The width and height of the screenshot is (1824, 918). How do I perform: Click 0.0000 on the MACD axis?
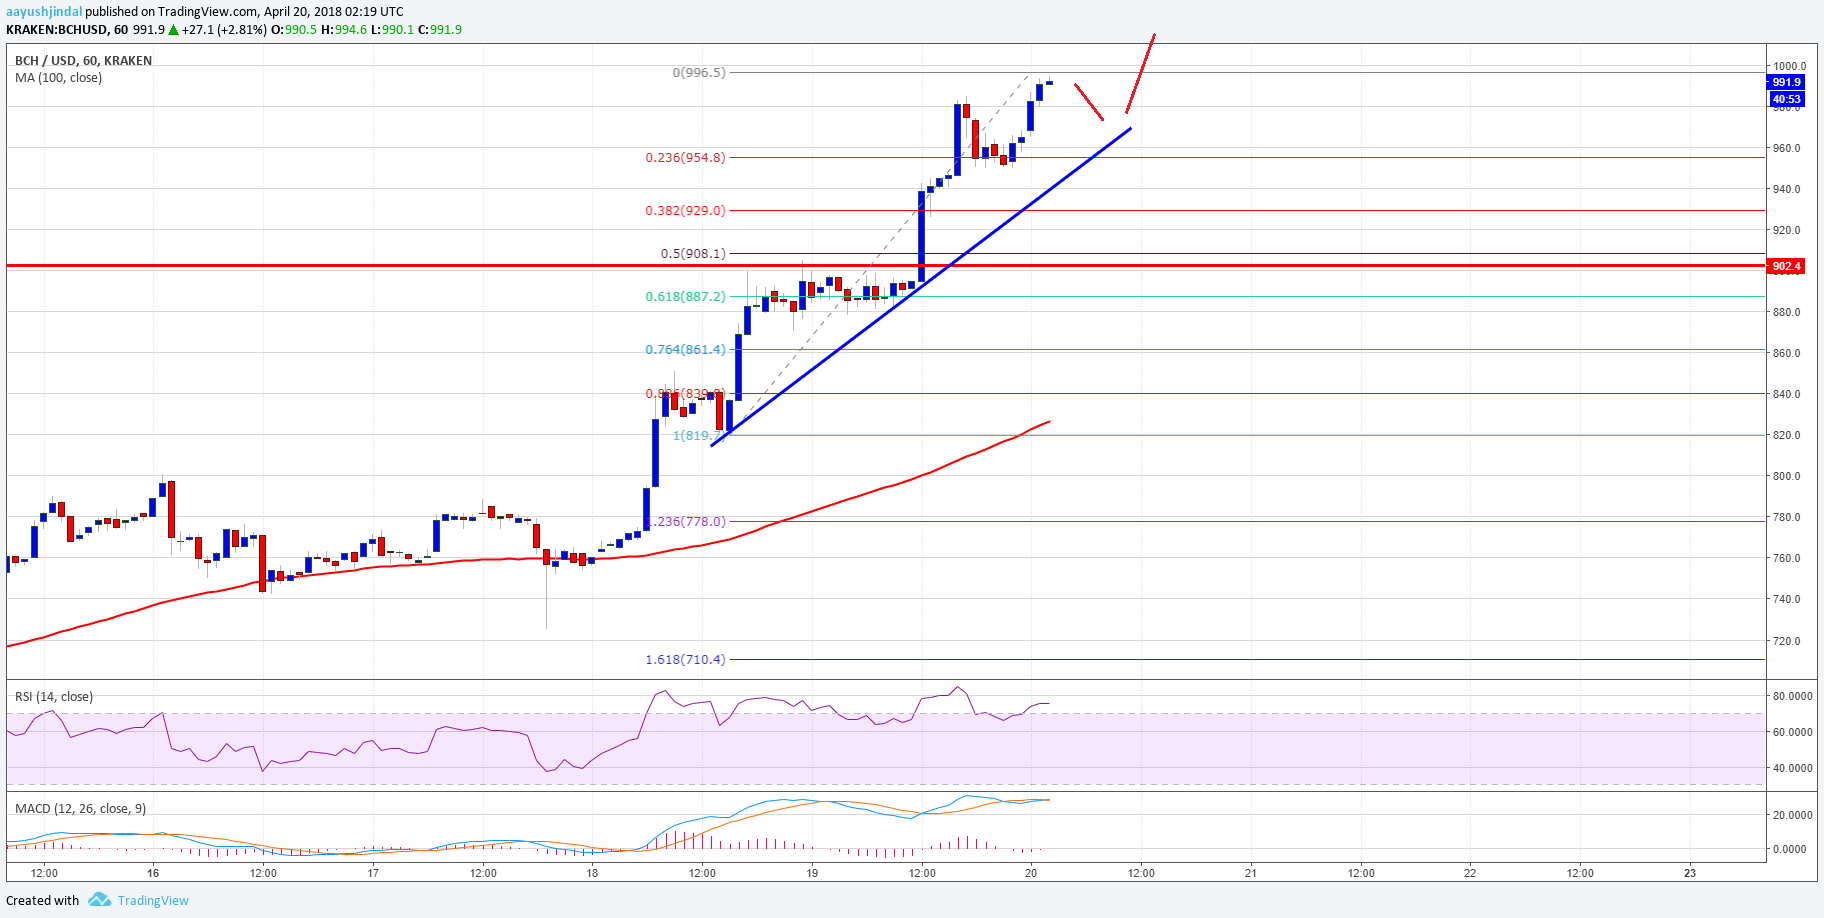click(x=1789, y=849)
